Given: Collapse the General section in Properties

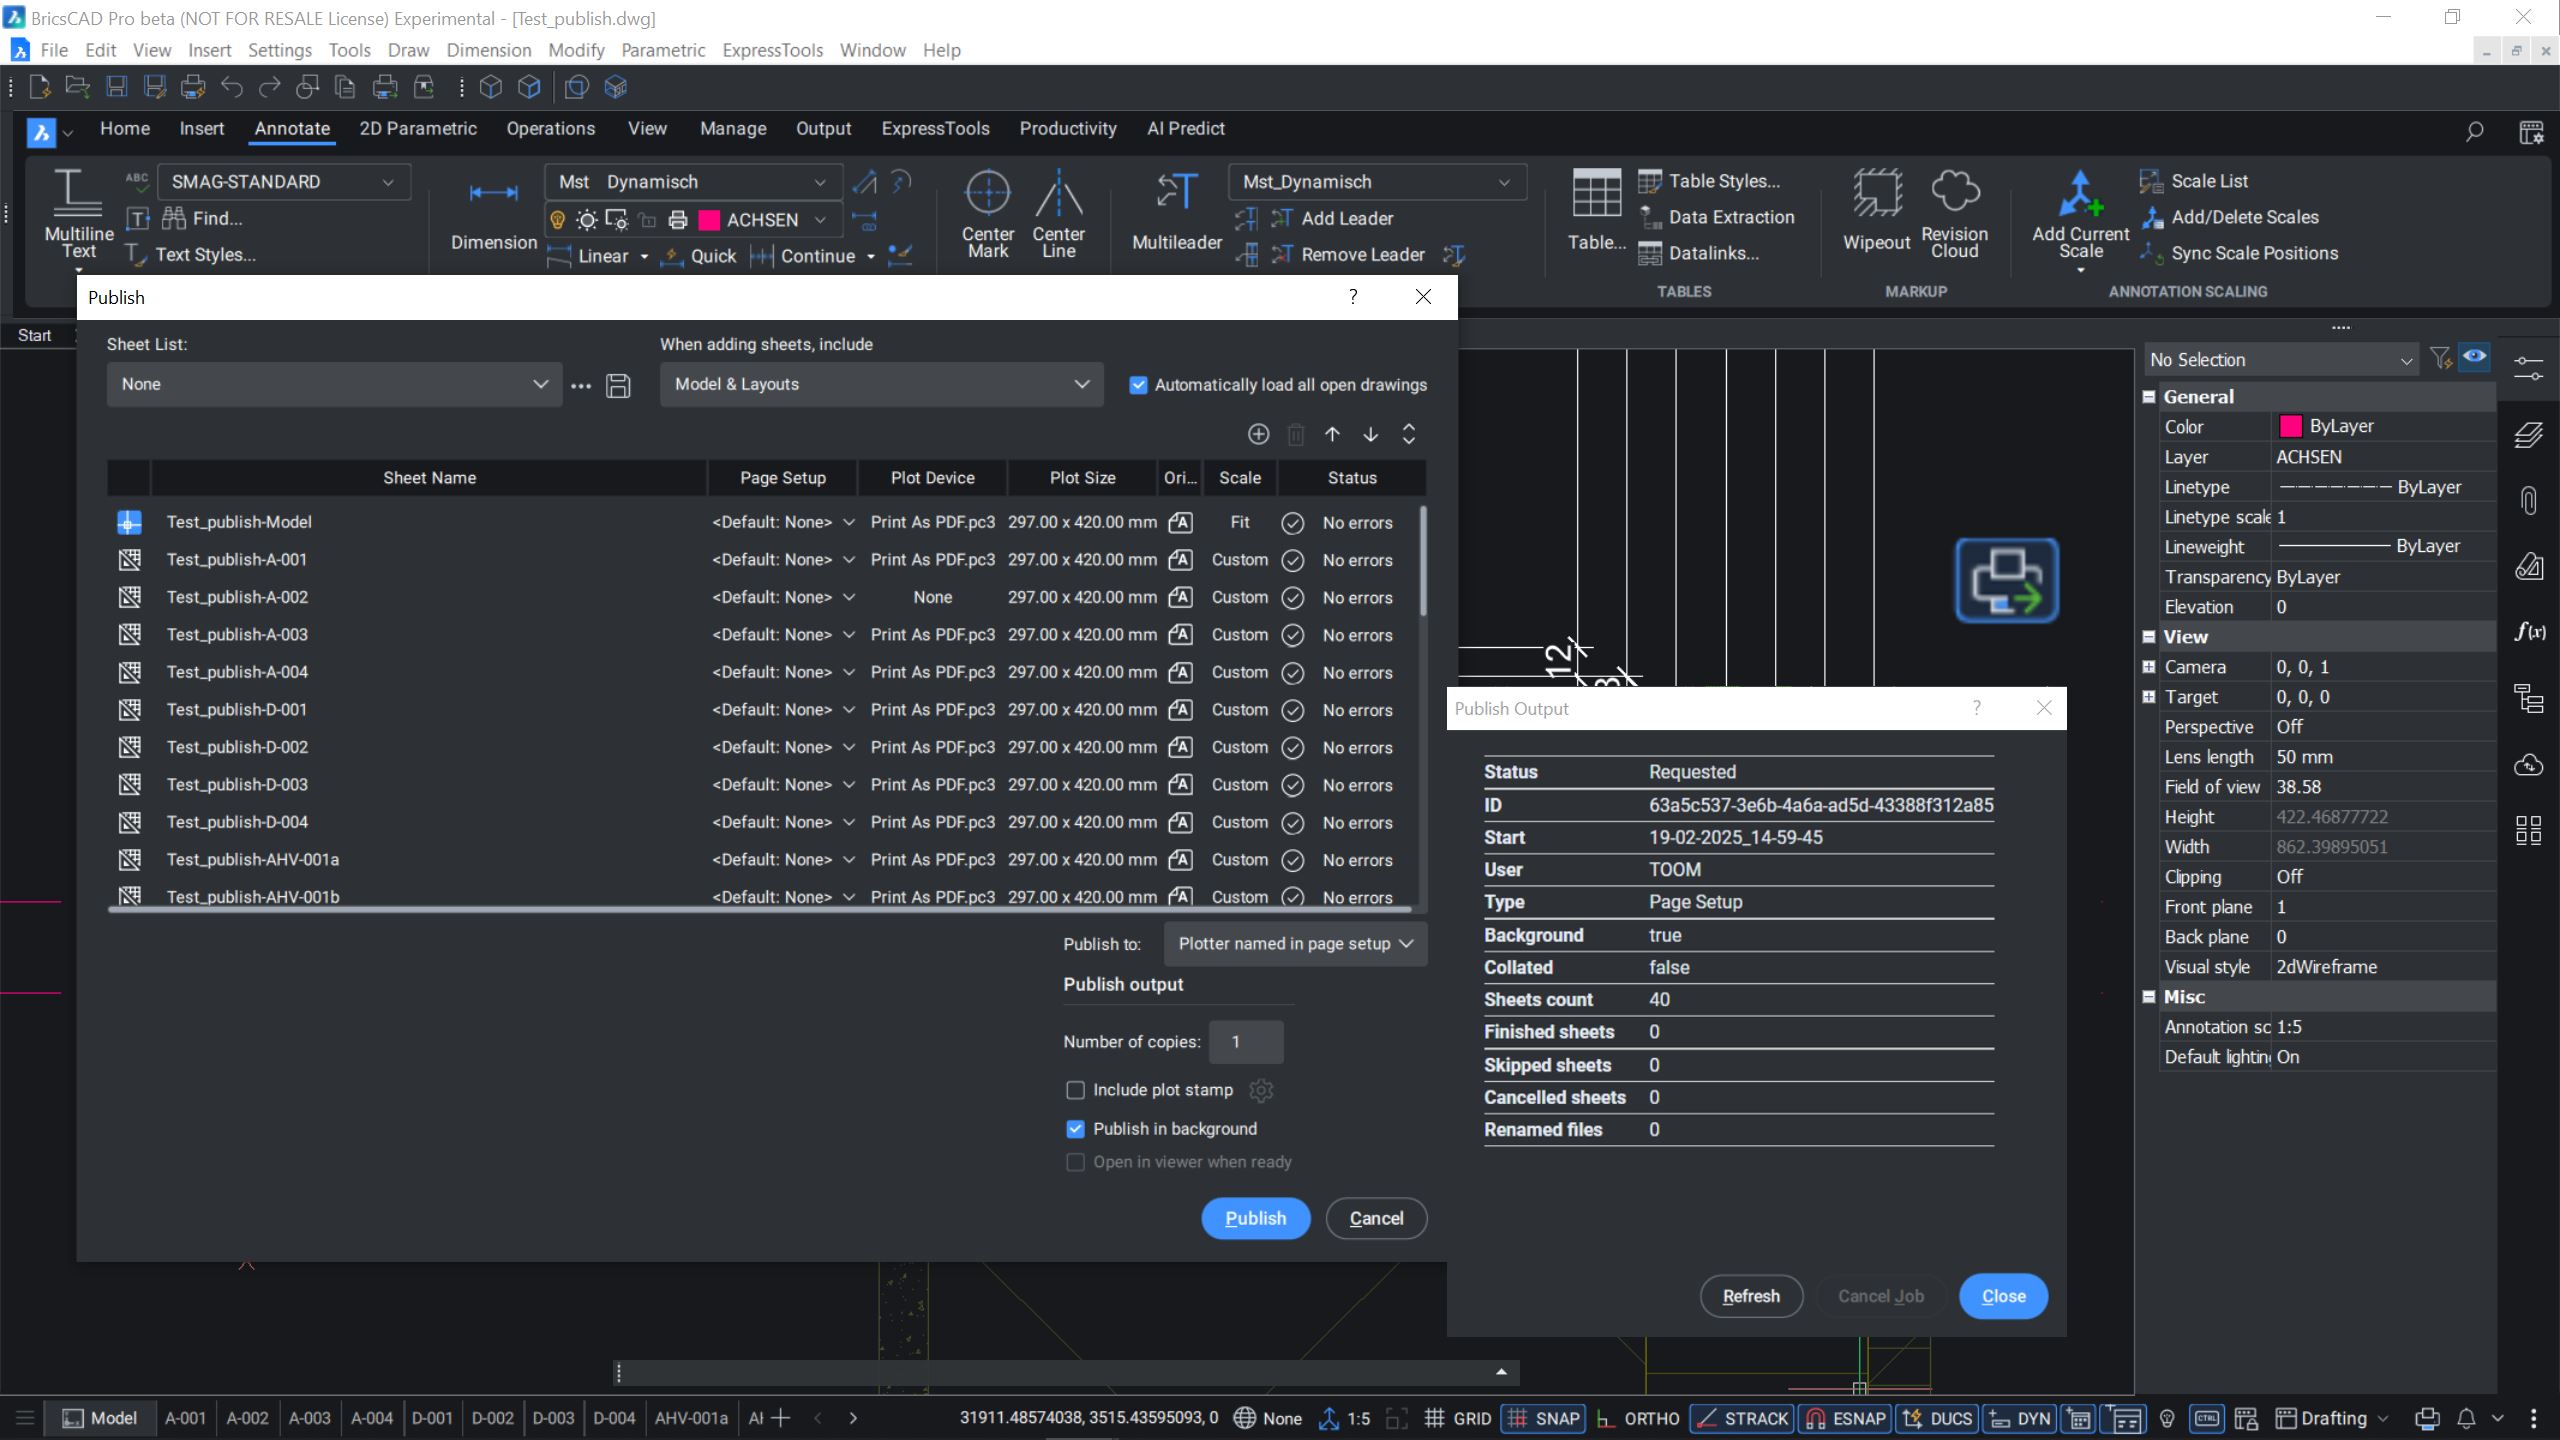Looking at the screenshot, I should tap(2150, 396).
